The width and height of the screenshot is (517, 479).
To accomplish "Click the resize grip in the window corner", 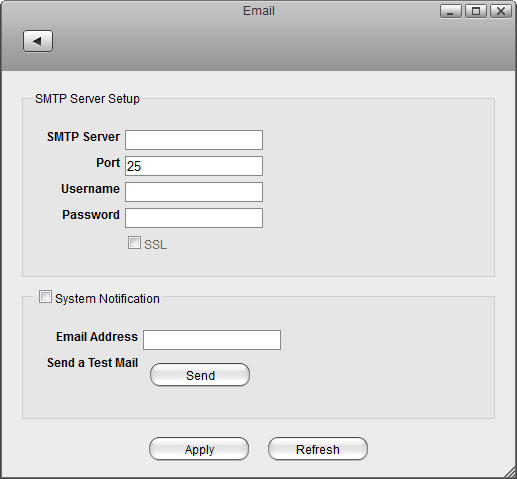I will [x=510, y=472].
